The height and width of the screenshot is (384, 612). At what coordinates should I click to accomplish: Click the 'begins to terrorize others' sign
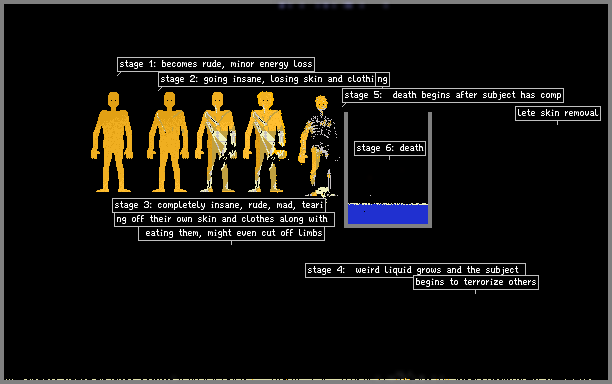pos(476,282)
